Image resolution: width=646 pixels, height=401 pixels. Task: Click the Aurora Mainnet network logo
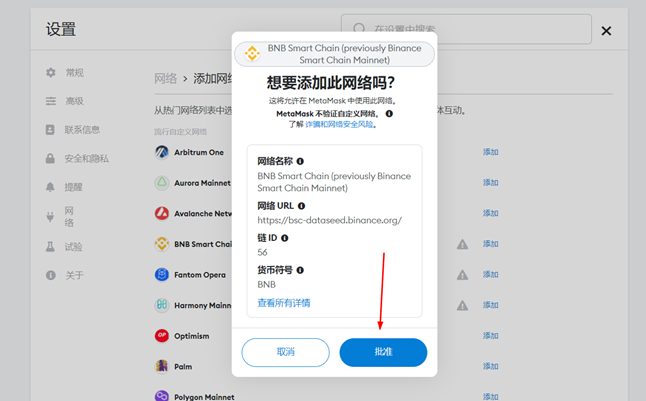pyautogui.click(x=162, y=183)
